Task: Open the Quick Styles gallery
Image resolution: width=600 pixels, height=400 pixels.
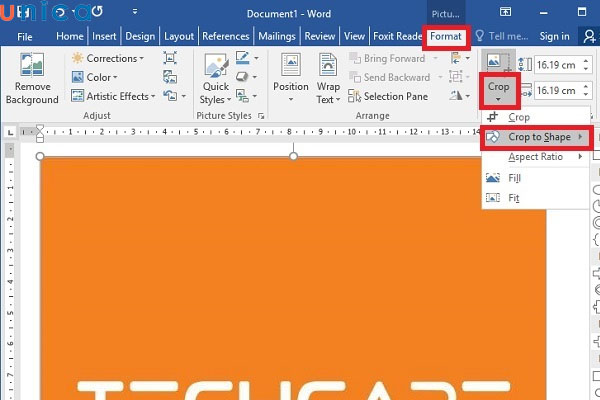Action: [216, 78]
